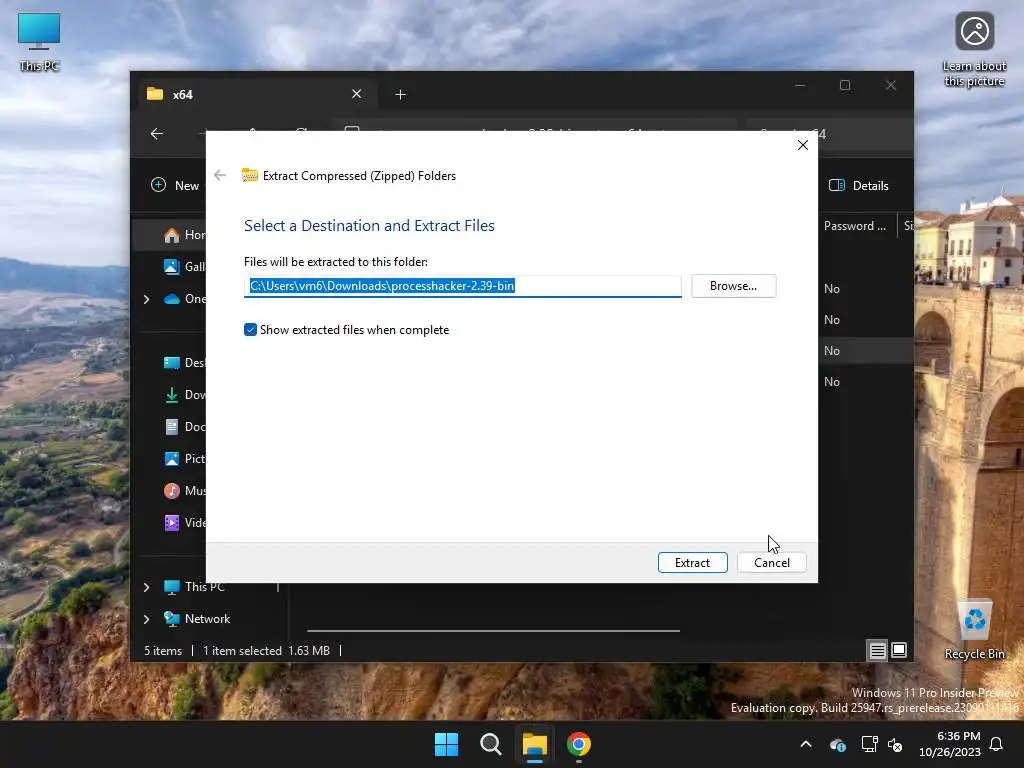Click the destination folder path field
This screenshot has width=1024, height=768.
[x=462, y=286]
